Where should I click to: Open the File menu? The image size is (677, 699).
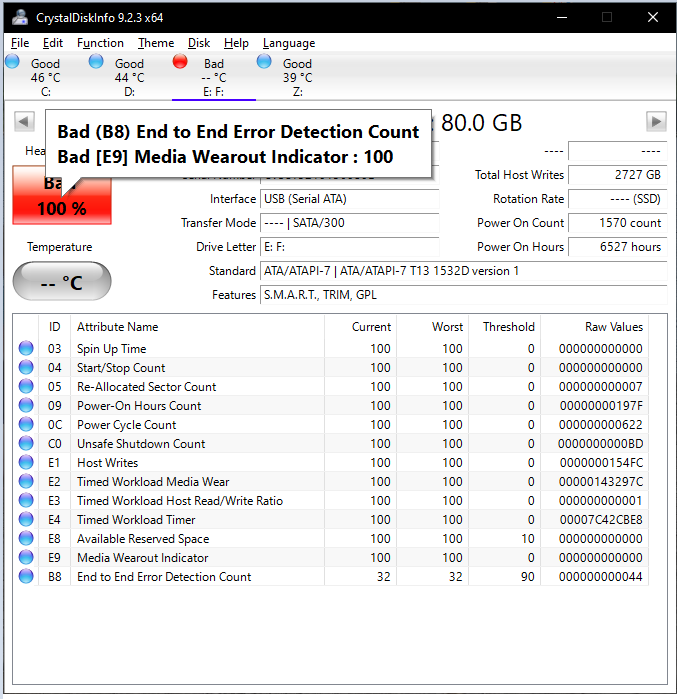pos(20,43)
